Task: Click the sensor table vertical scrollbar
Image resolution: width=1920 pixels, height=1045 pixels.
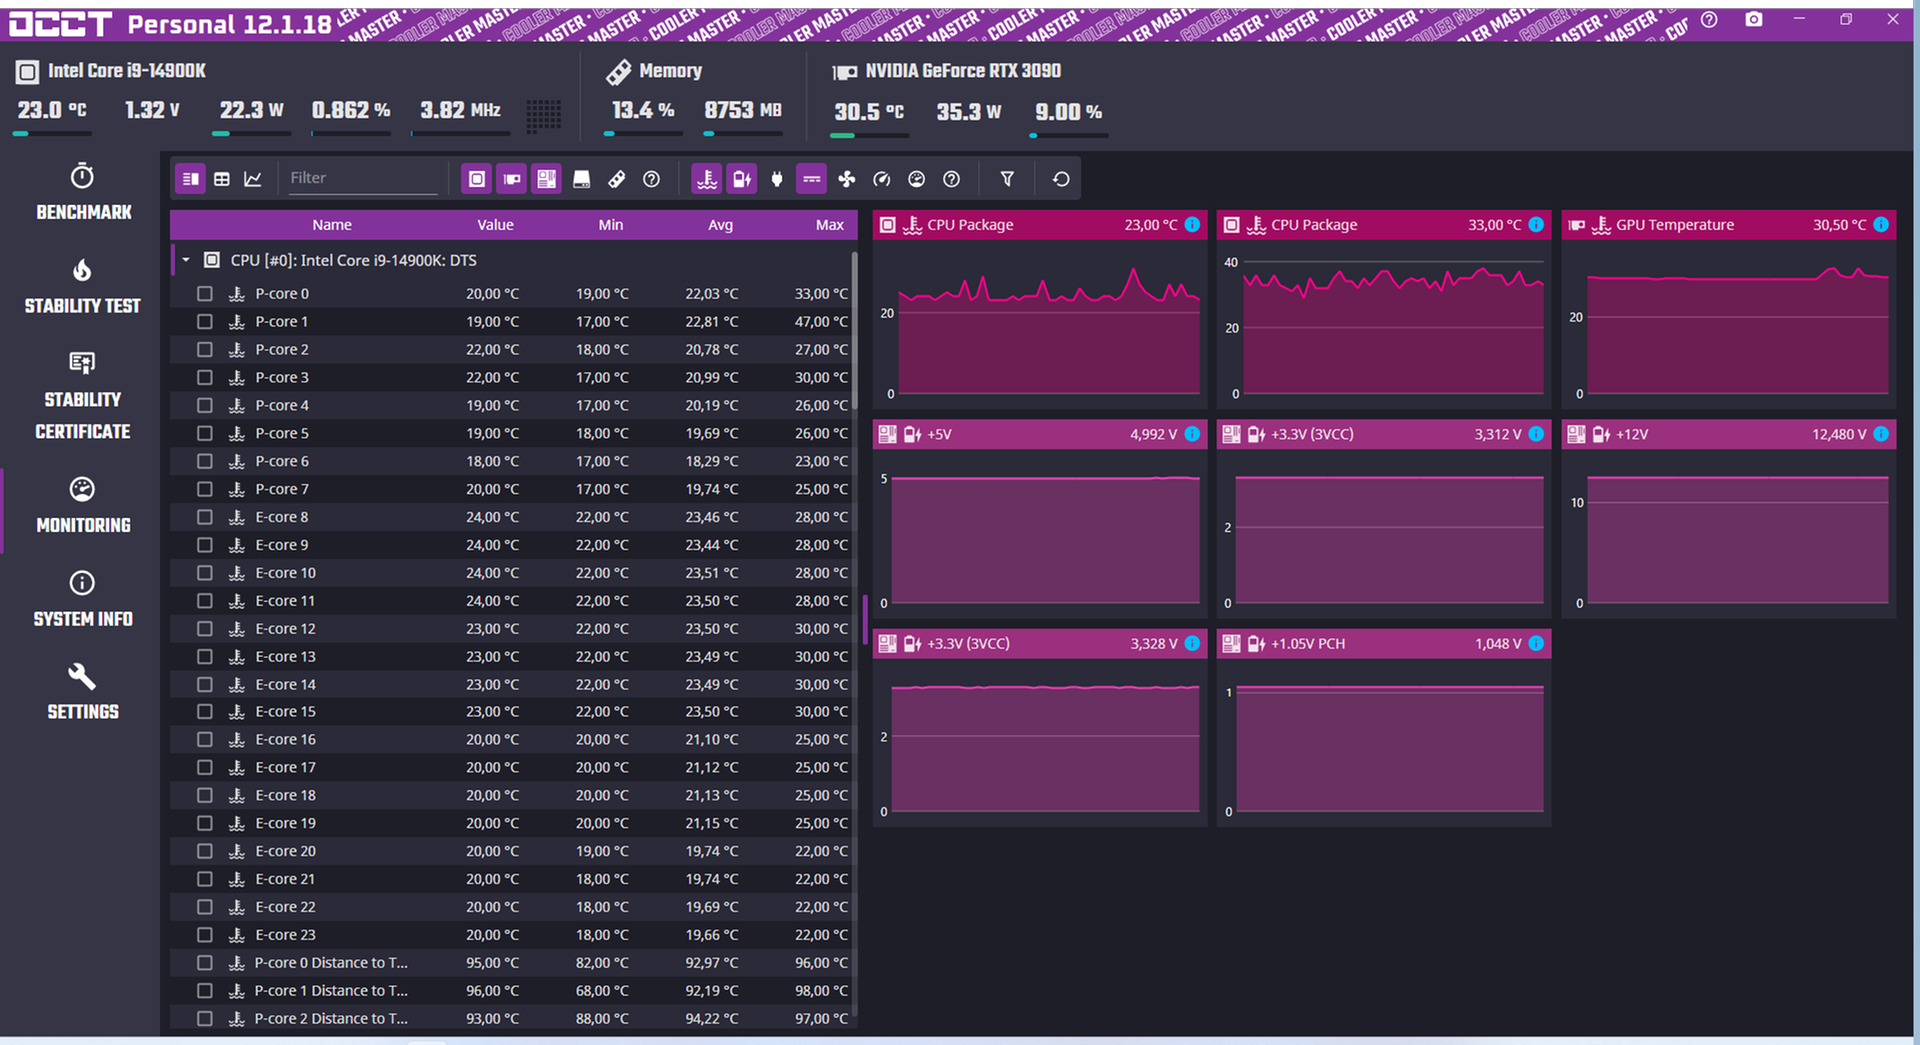Action: click(855, 330)
